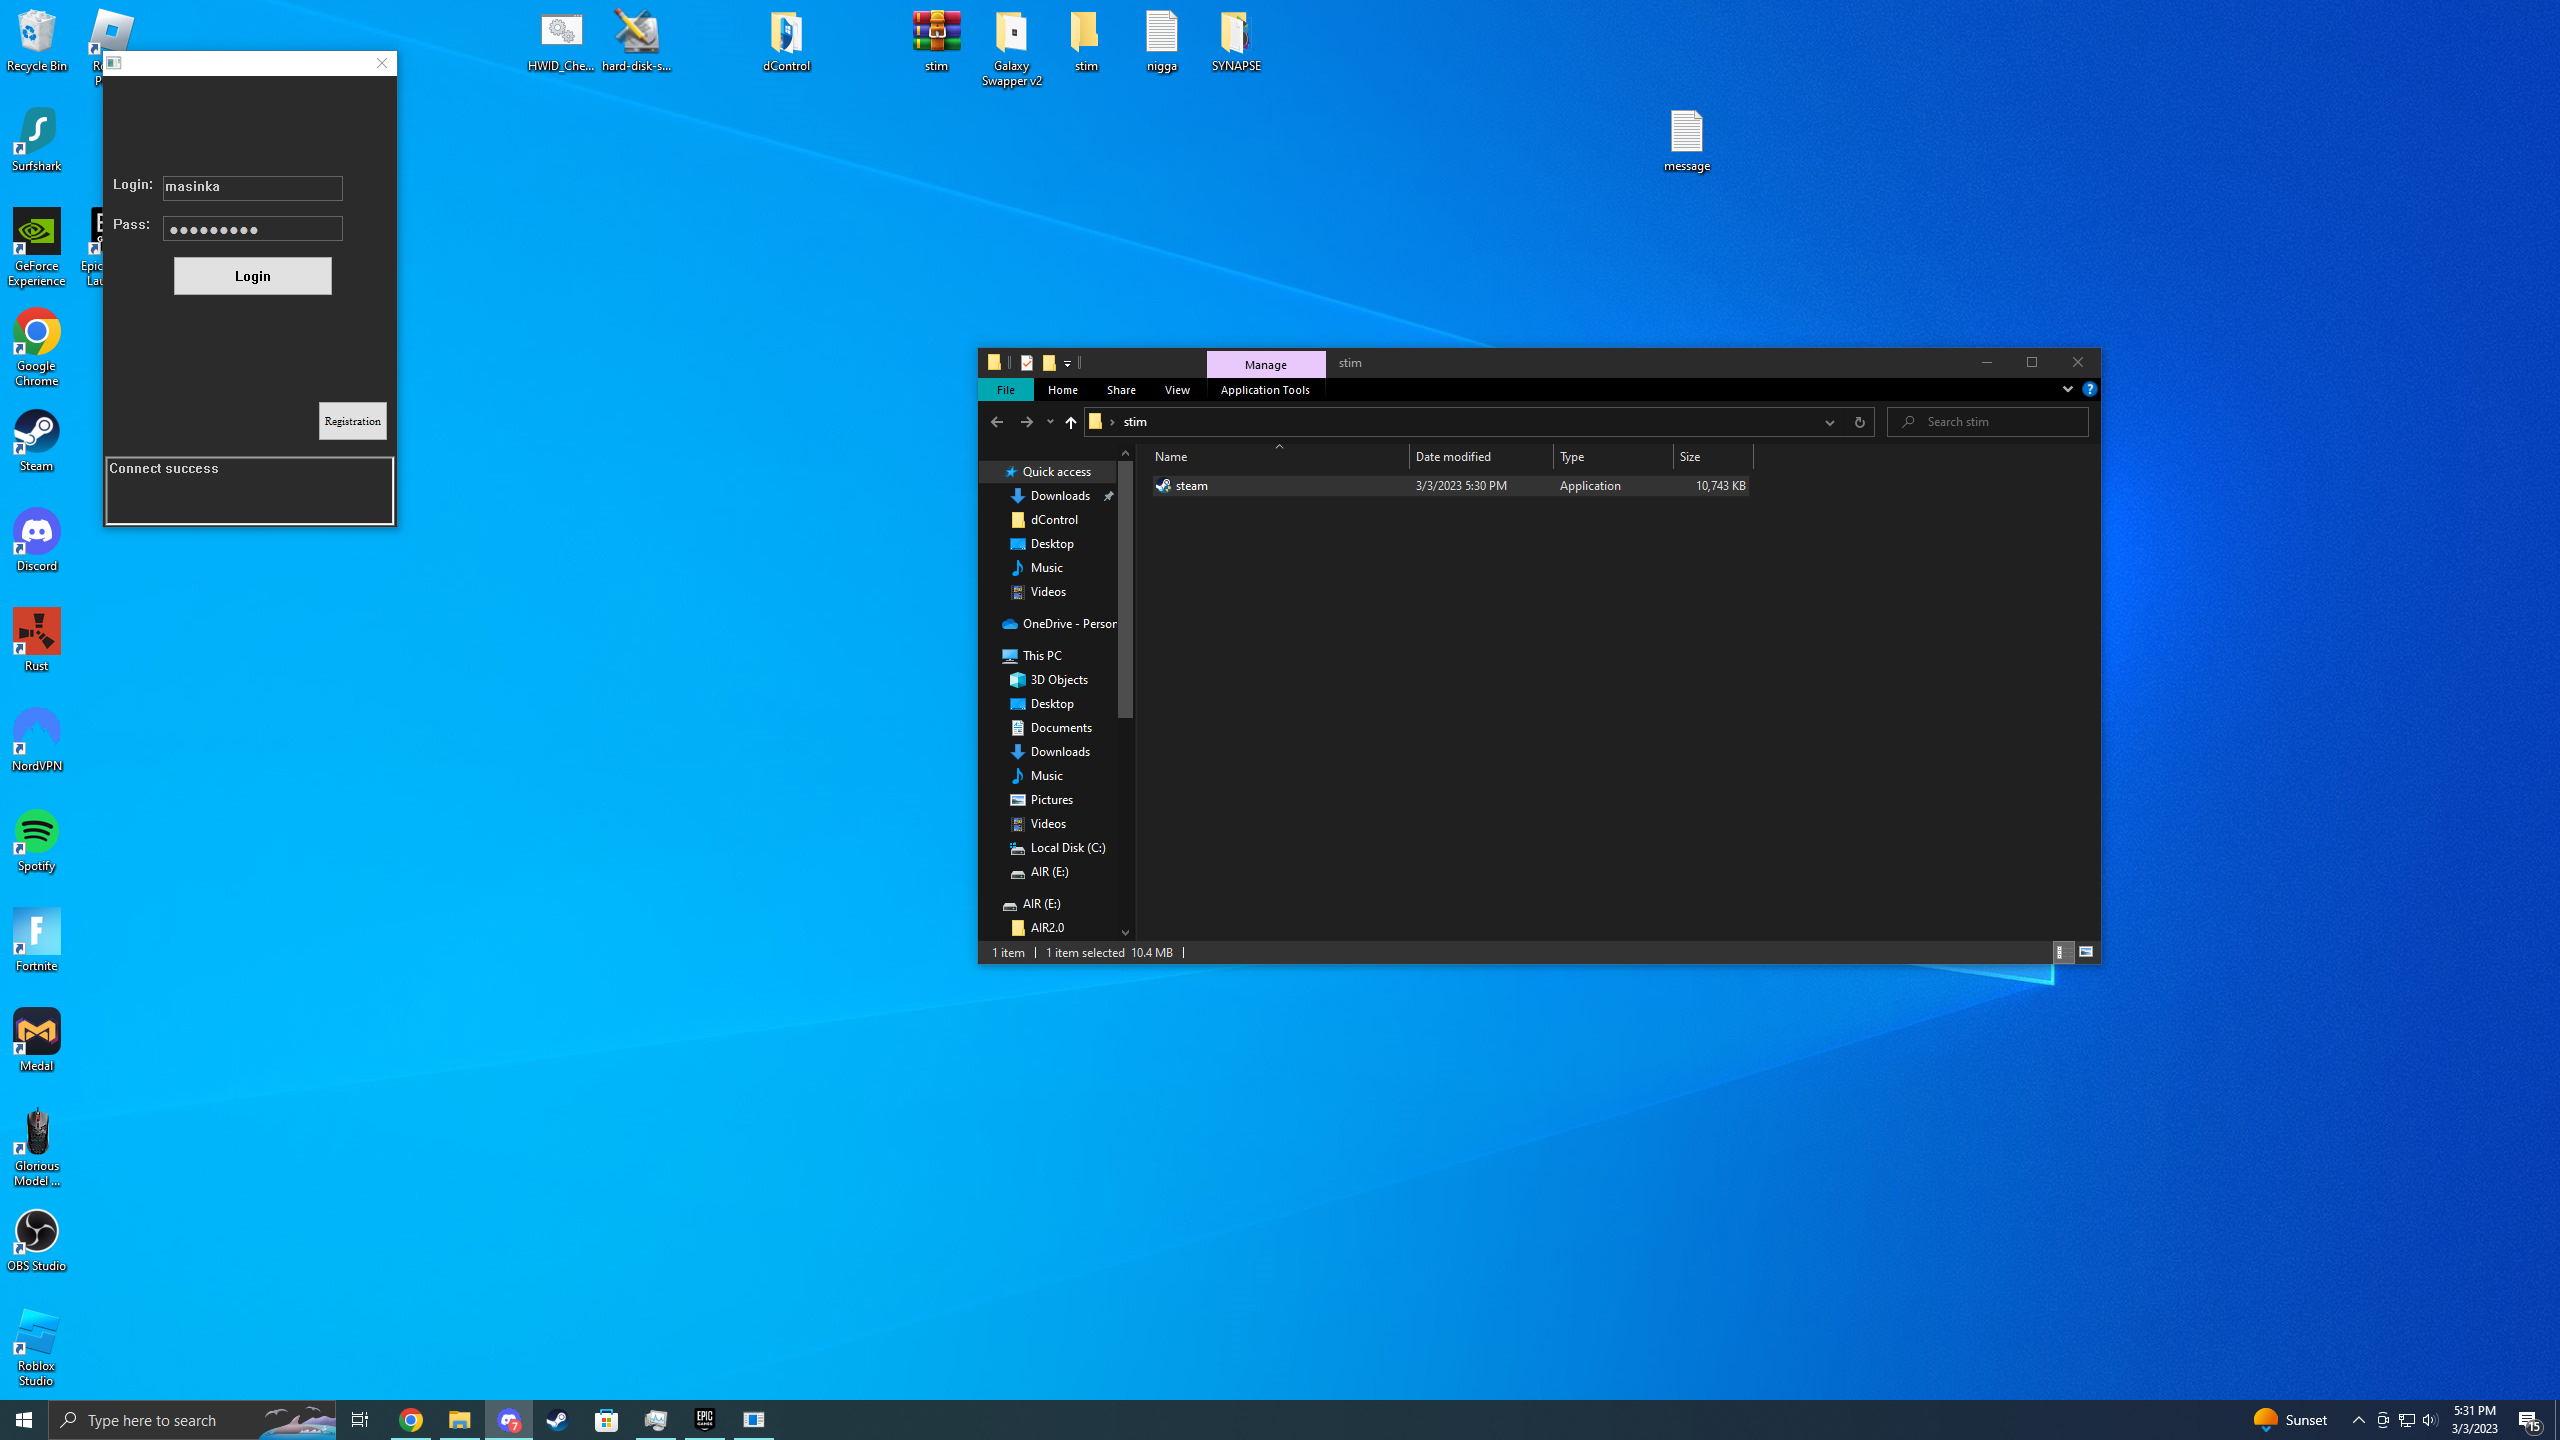2560x1440 pixels.
Task: Open the Properties quick access toolbar icon
Action: point(1027,363)
